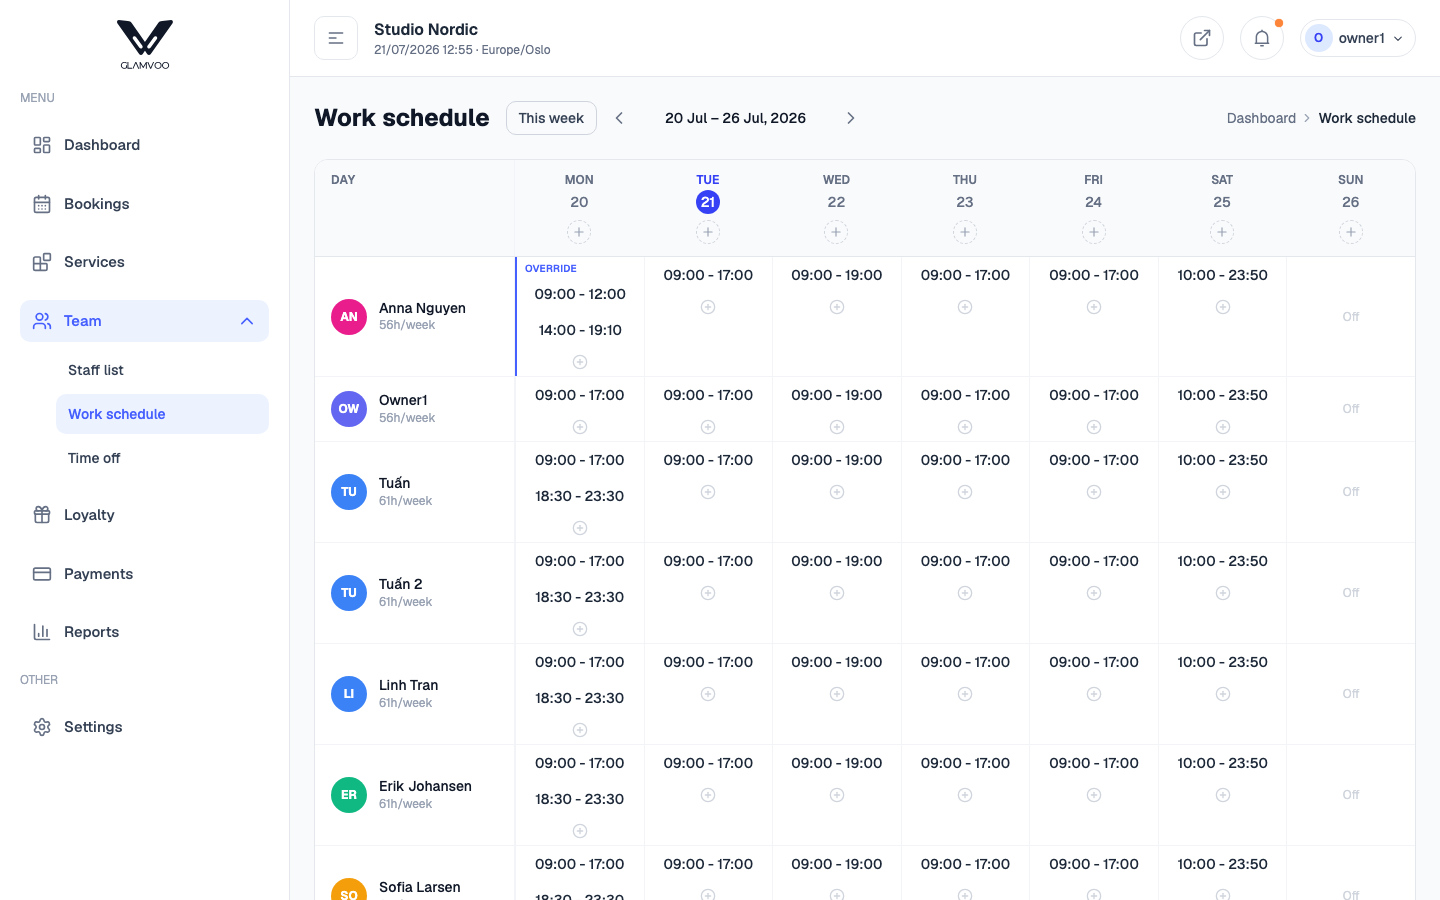This screenshot has height=900, width=1440.
Task: Add shift for Linh Tran on Saturday
Action: [1223, 694]
